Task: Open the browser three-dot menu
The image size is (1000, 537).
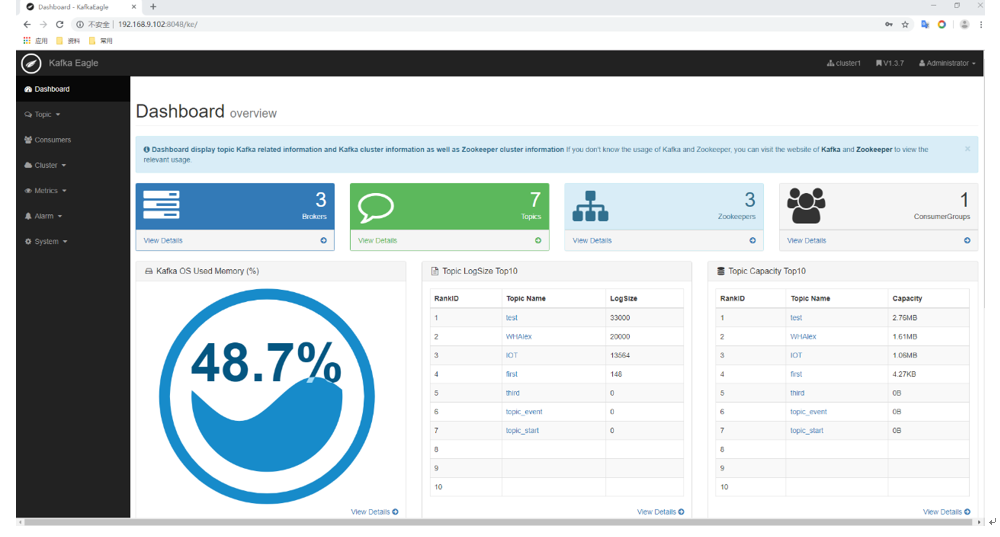Action: (x=981, y=24)
